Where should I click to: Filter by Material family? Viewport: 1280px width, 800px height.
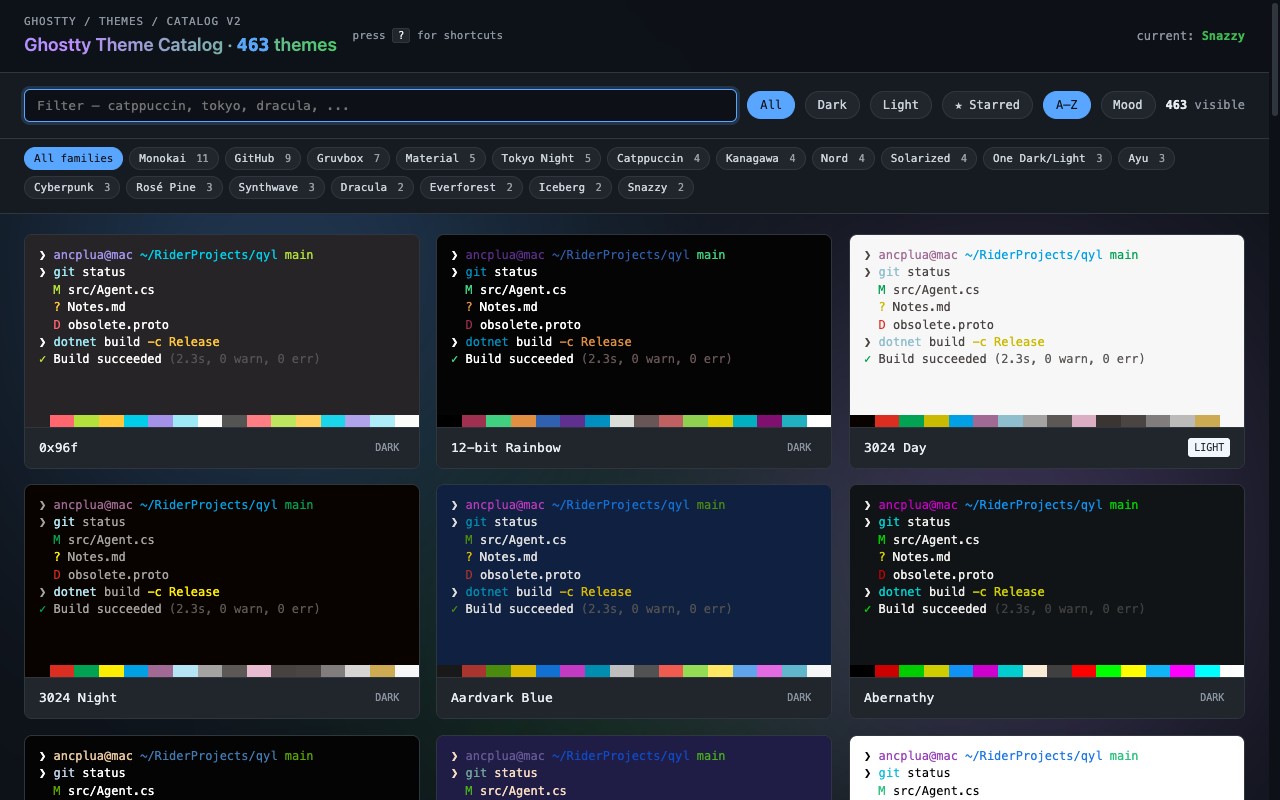(x=440, y=158)
